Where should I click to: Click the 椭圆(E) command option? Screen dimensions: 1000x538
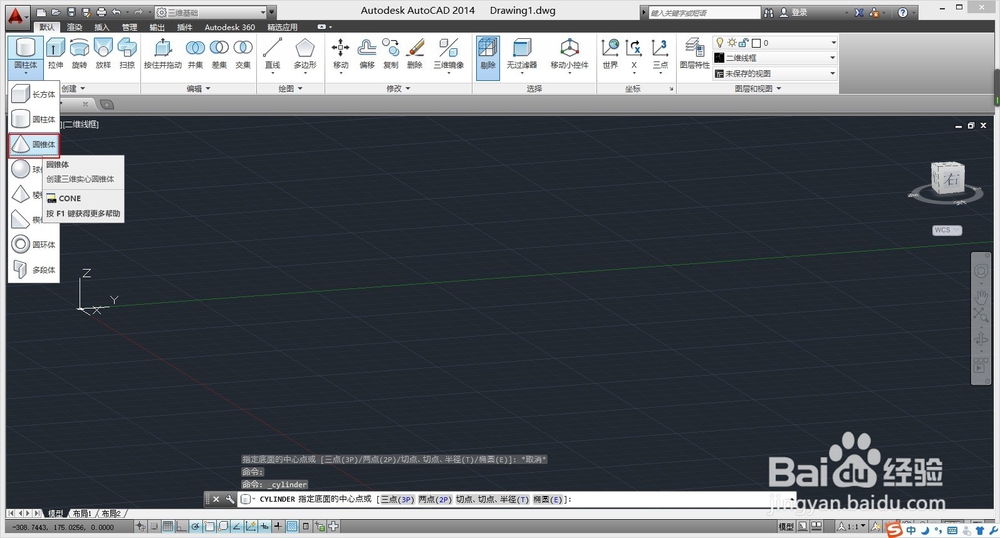[x=548, y=500]
